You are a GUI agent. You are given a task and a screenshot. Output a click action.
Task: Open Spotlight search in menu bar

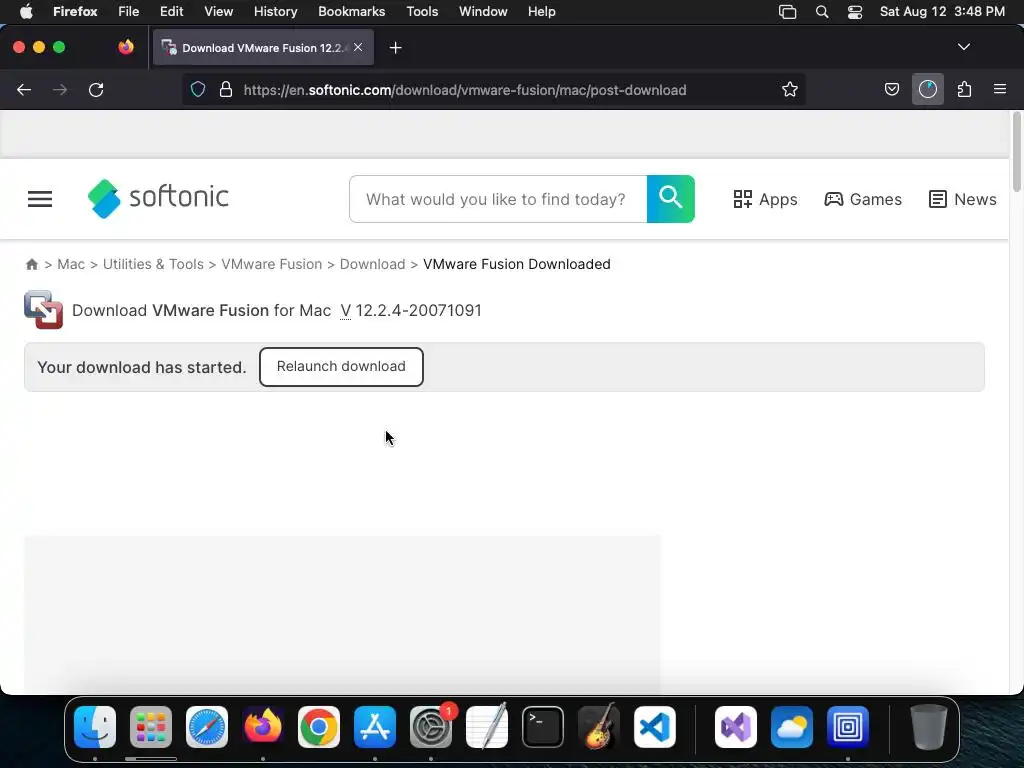click(822, 12)
